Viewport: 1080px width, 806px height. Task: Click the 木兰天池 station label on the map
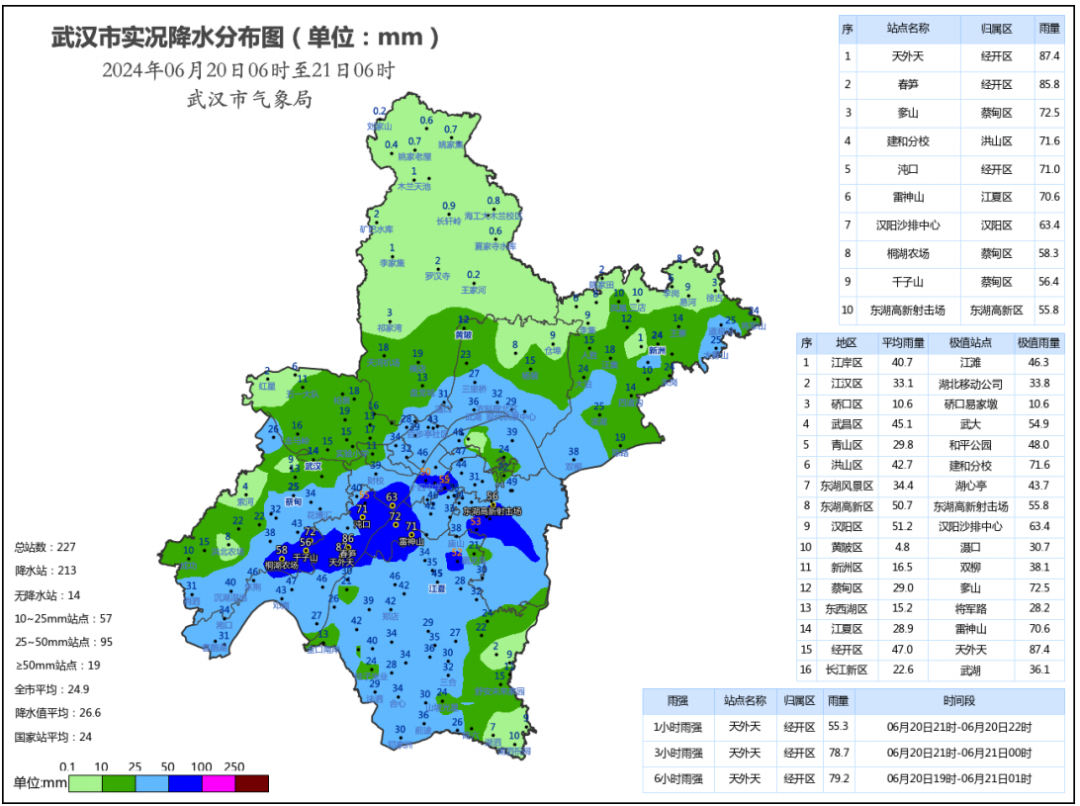coord(413,186)
